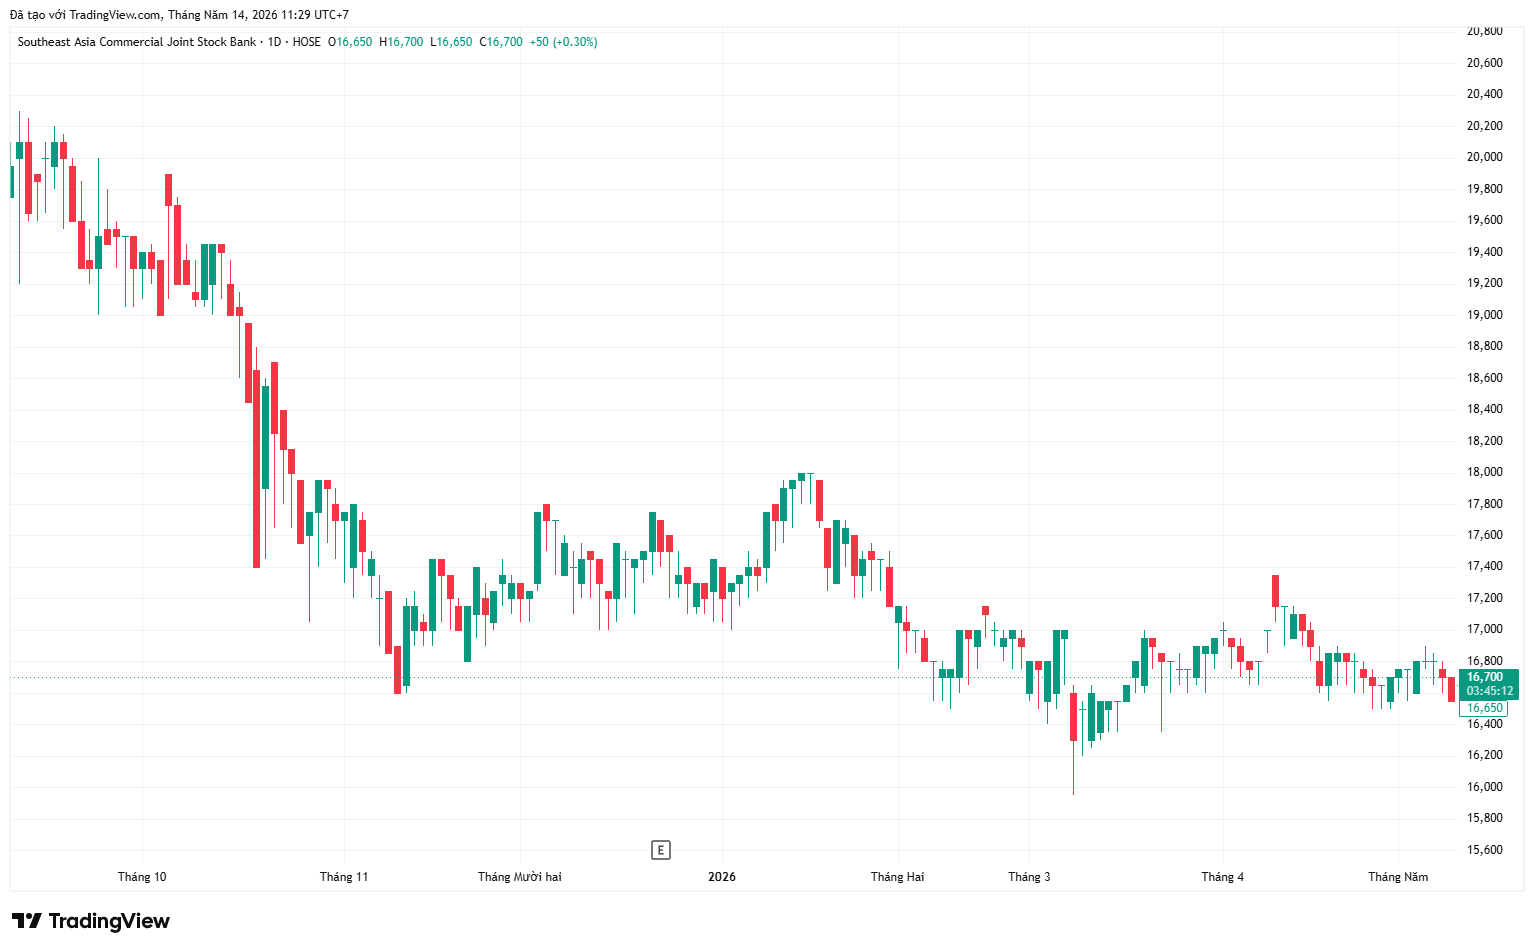Click the HOSE exchange label

[x=307, y=42]
